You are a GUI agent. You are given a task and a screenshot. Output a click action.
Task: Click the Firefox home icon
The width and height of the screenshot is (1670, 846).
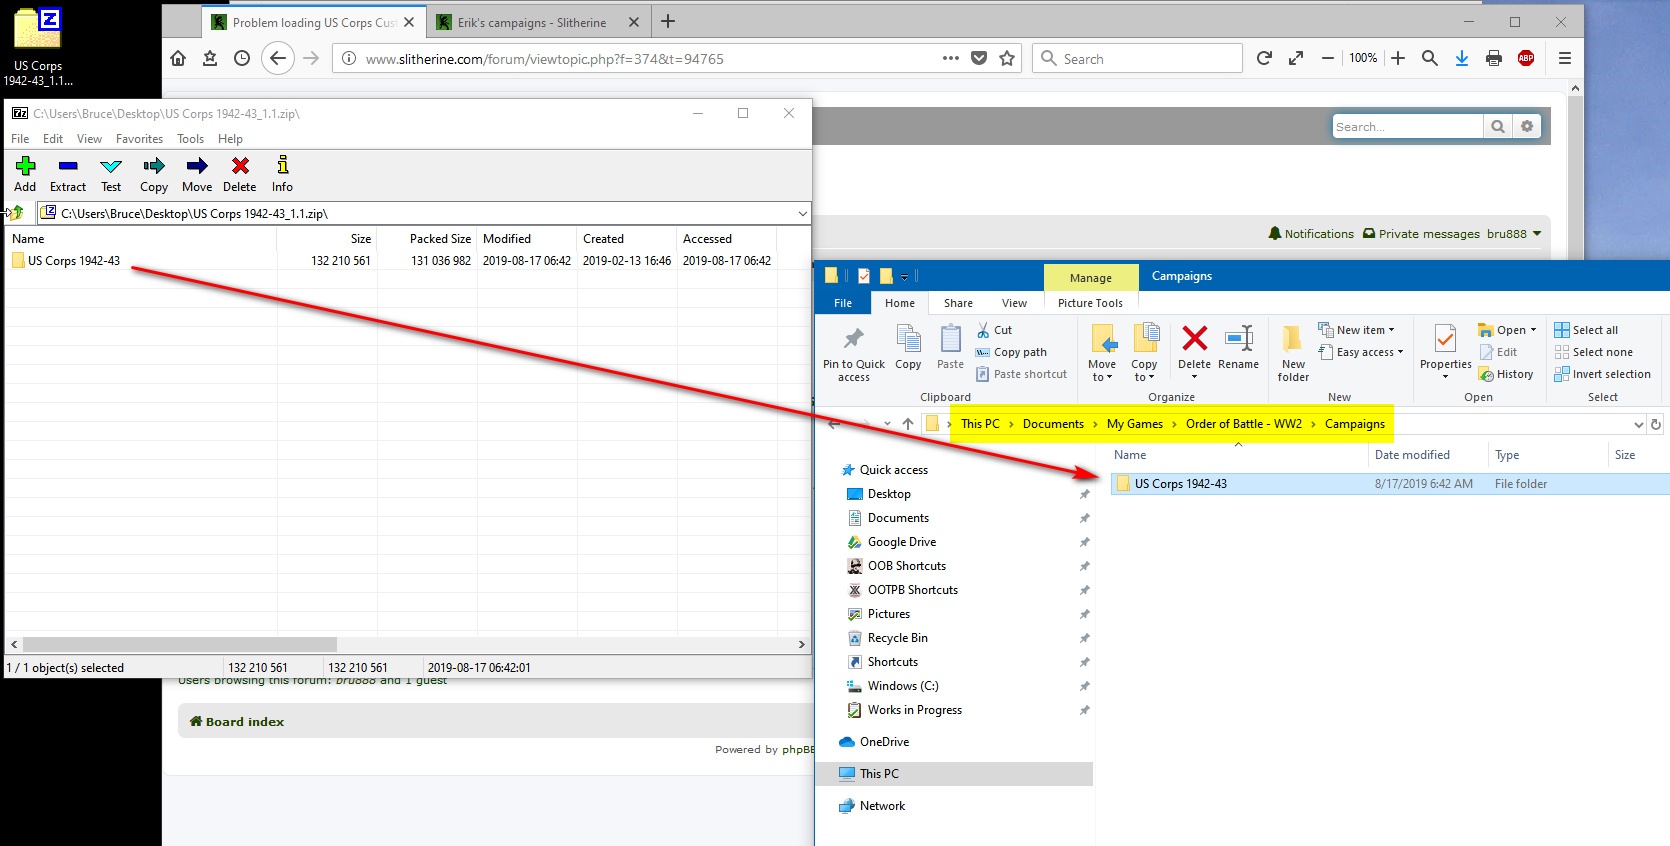click(178, 59)
